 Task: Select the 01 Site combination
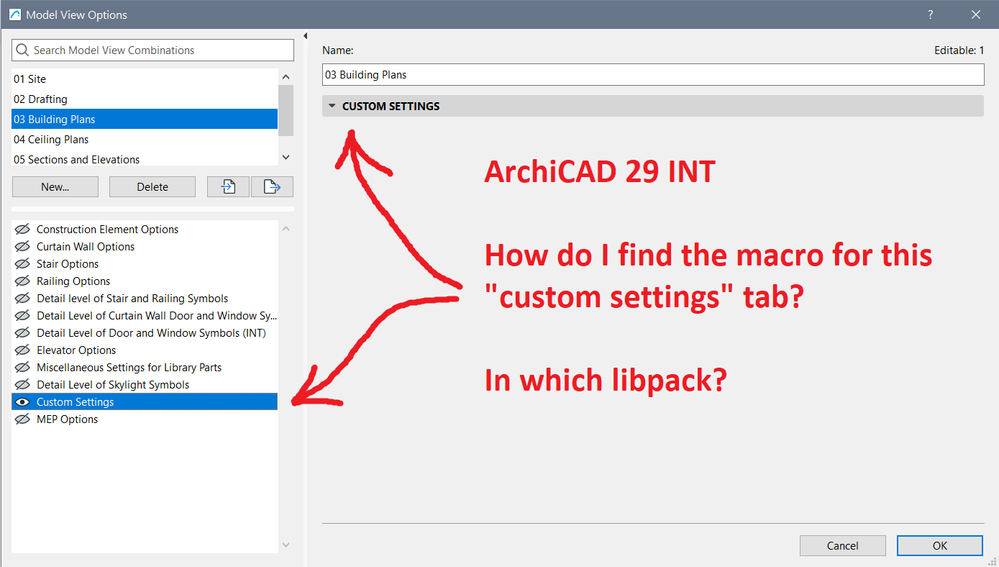pos(145,79)
